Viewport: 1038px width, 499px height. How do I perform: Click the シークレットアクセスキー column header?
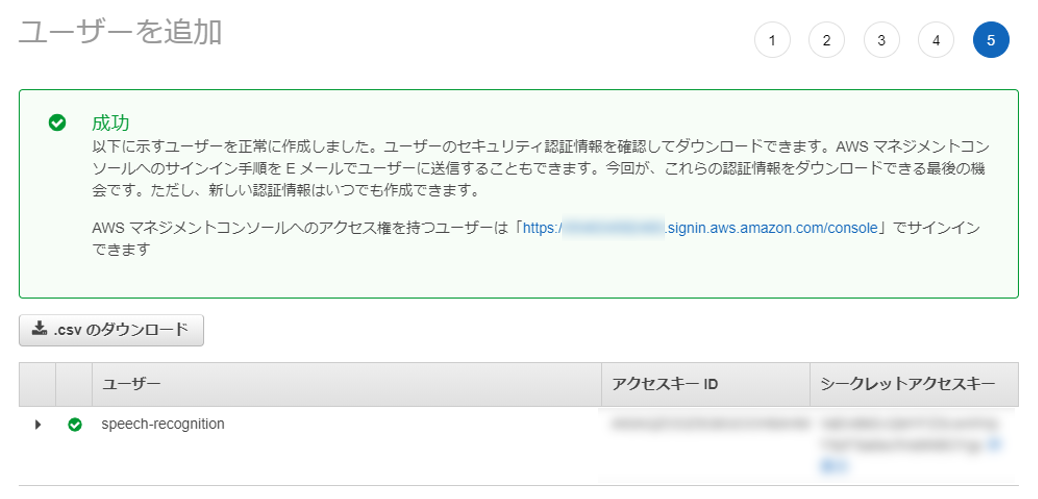pyautogui.click(x=907, y=384)
